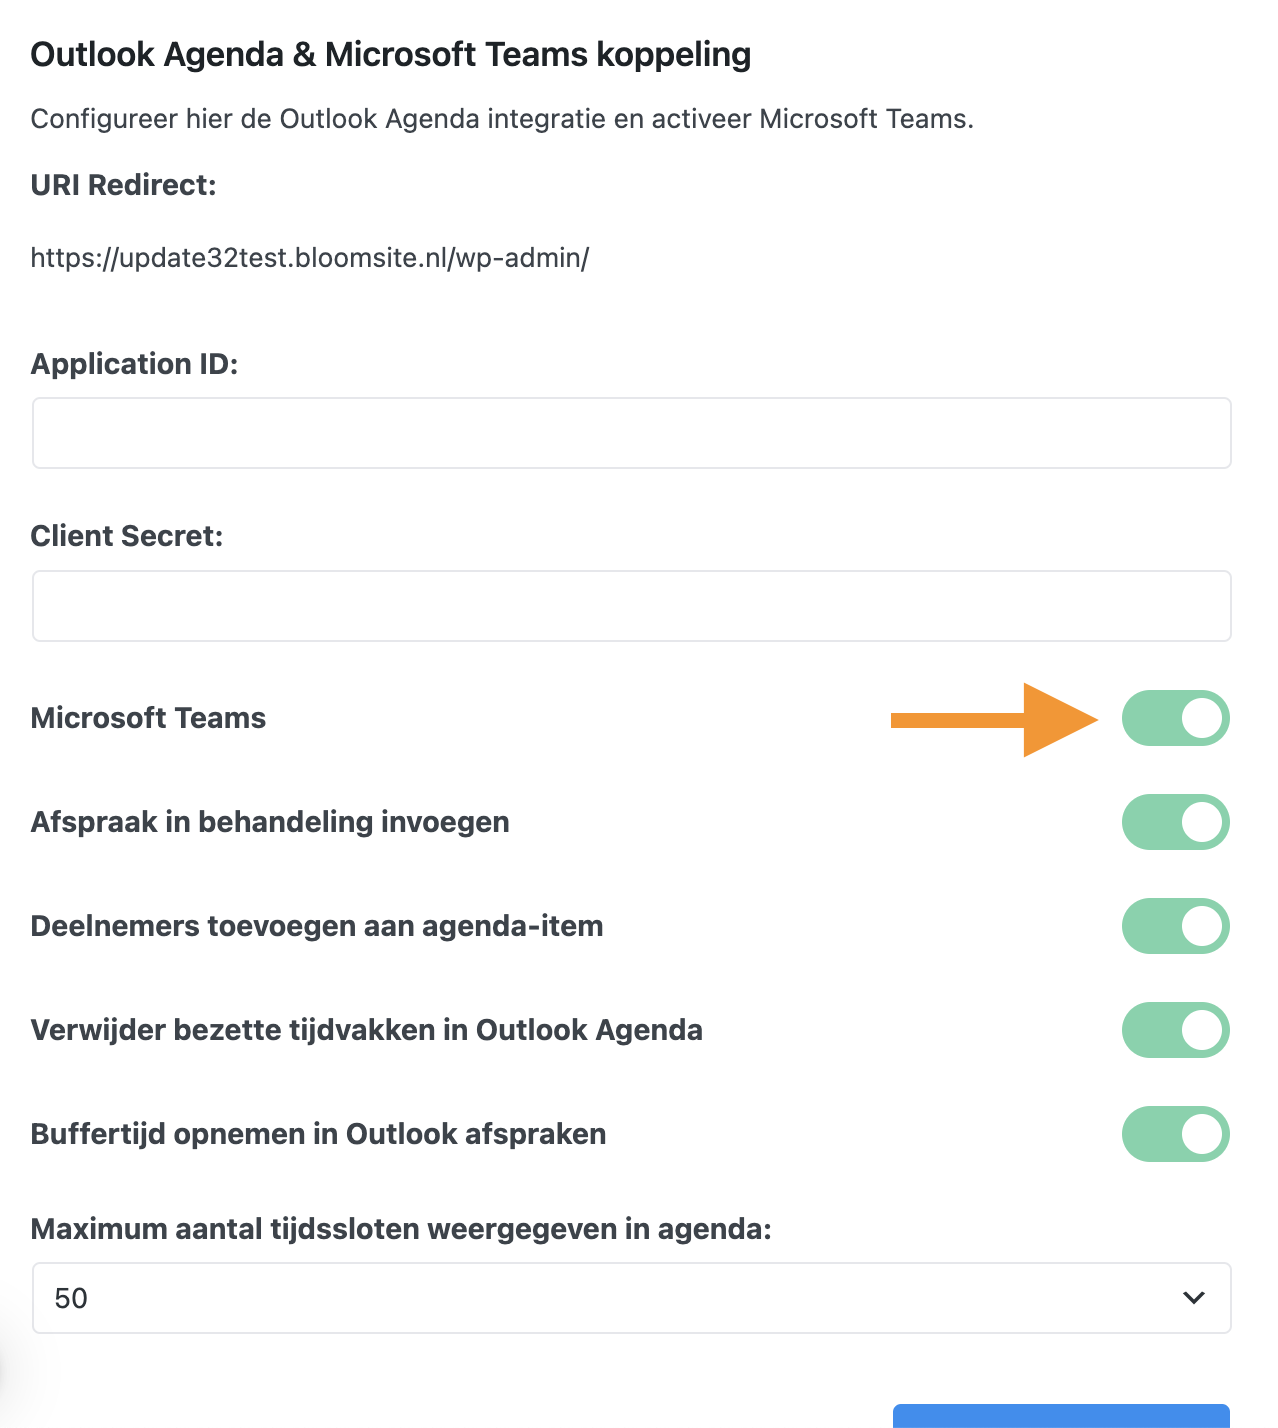Turn off Deelnemers toevoegen aan agenda-item
Screen dimensions: 1278x1428
(x=1175, y=926)
